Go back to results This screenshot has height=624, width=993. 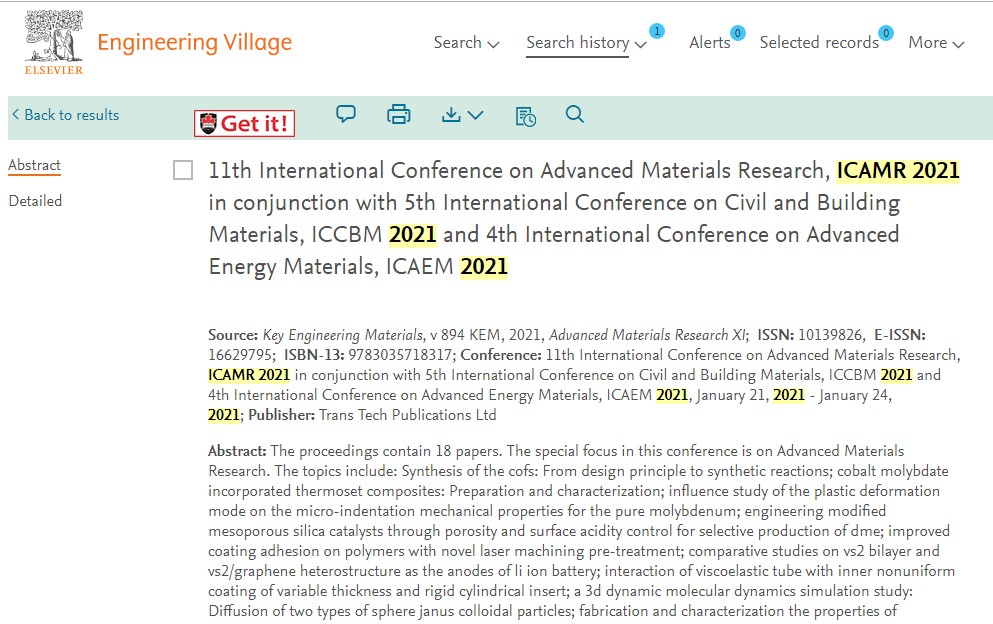[65, 115]
